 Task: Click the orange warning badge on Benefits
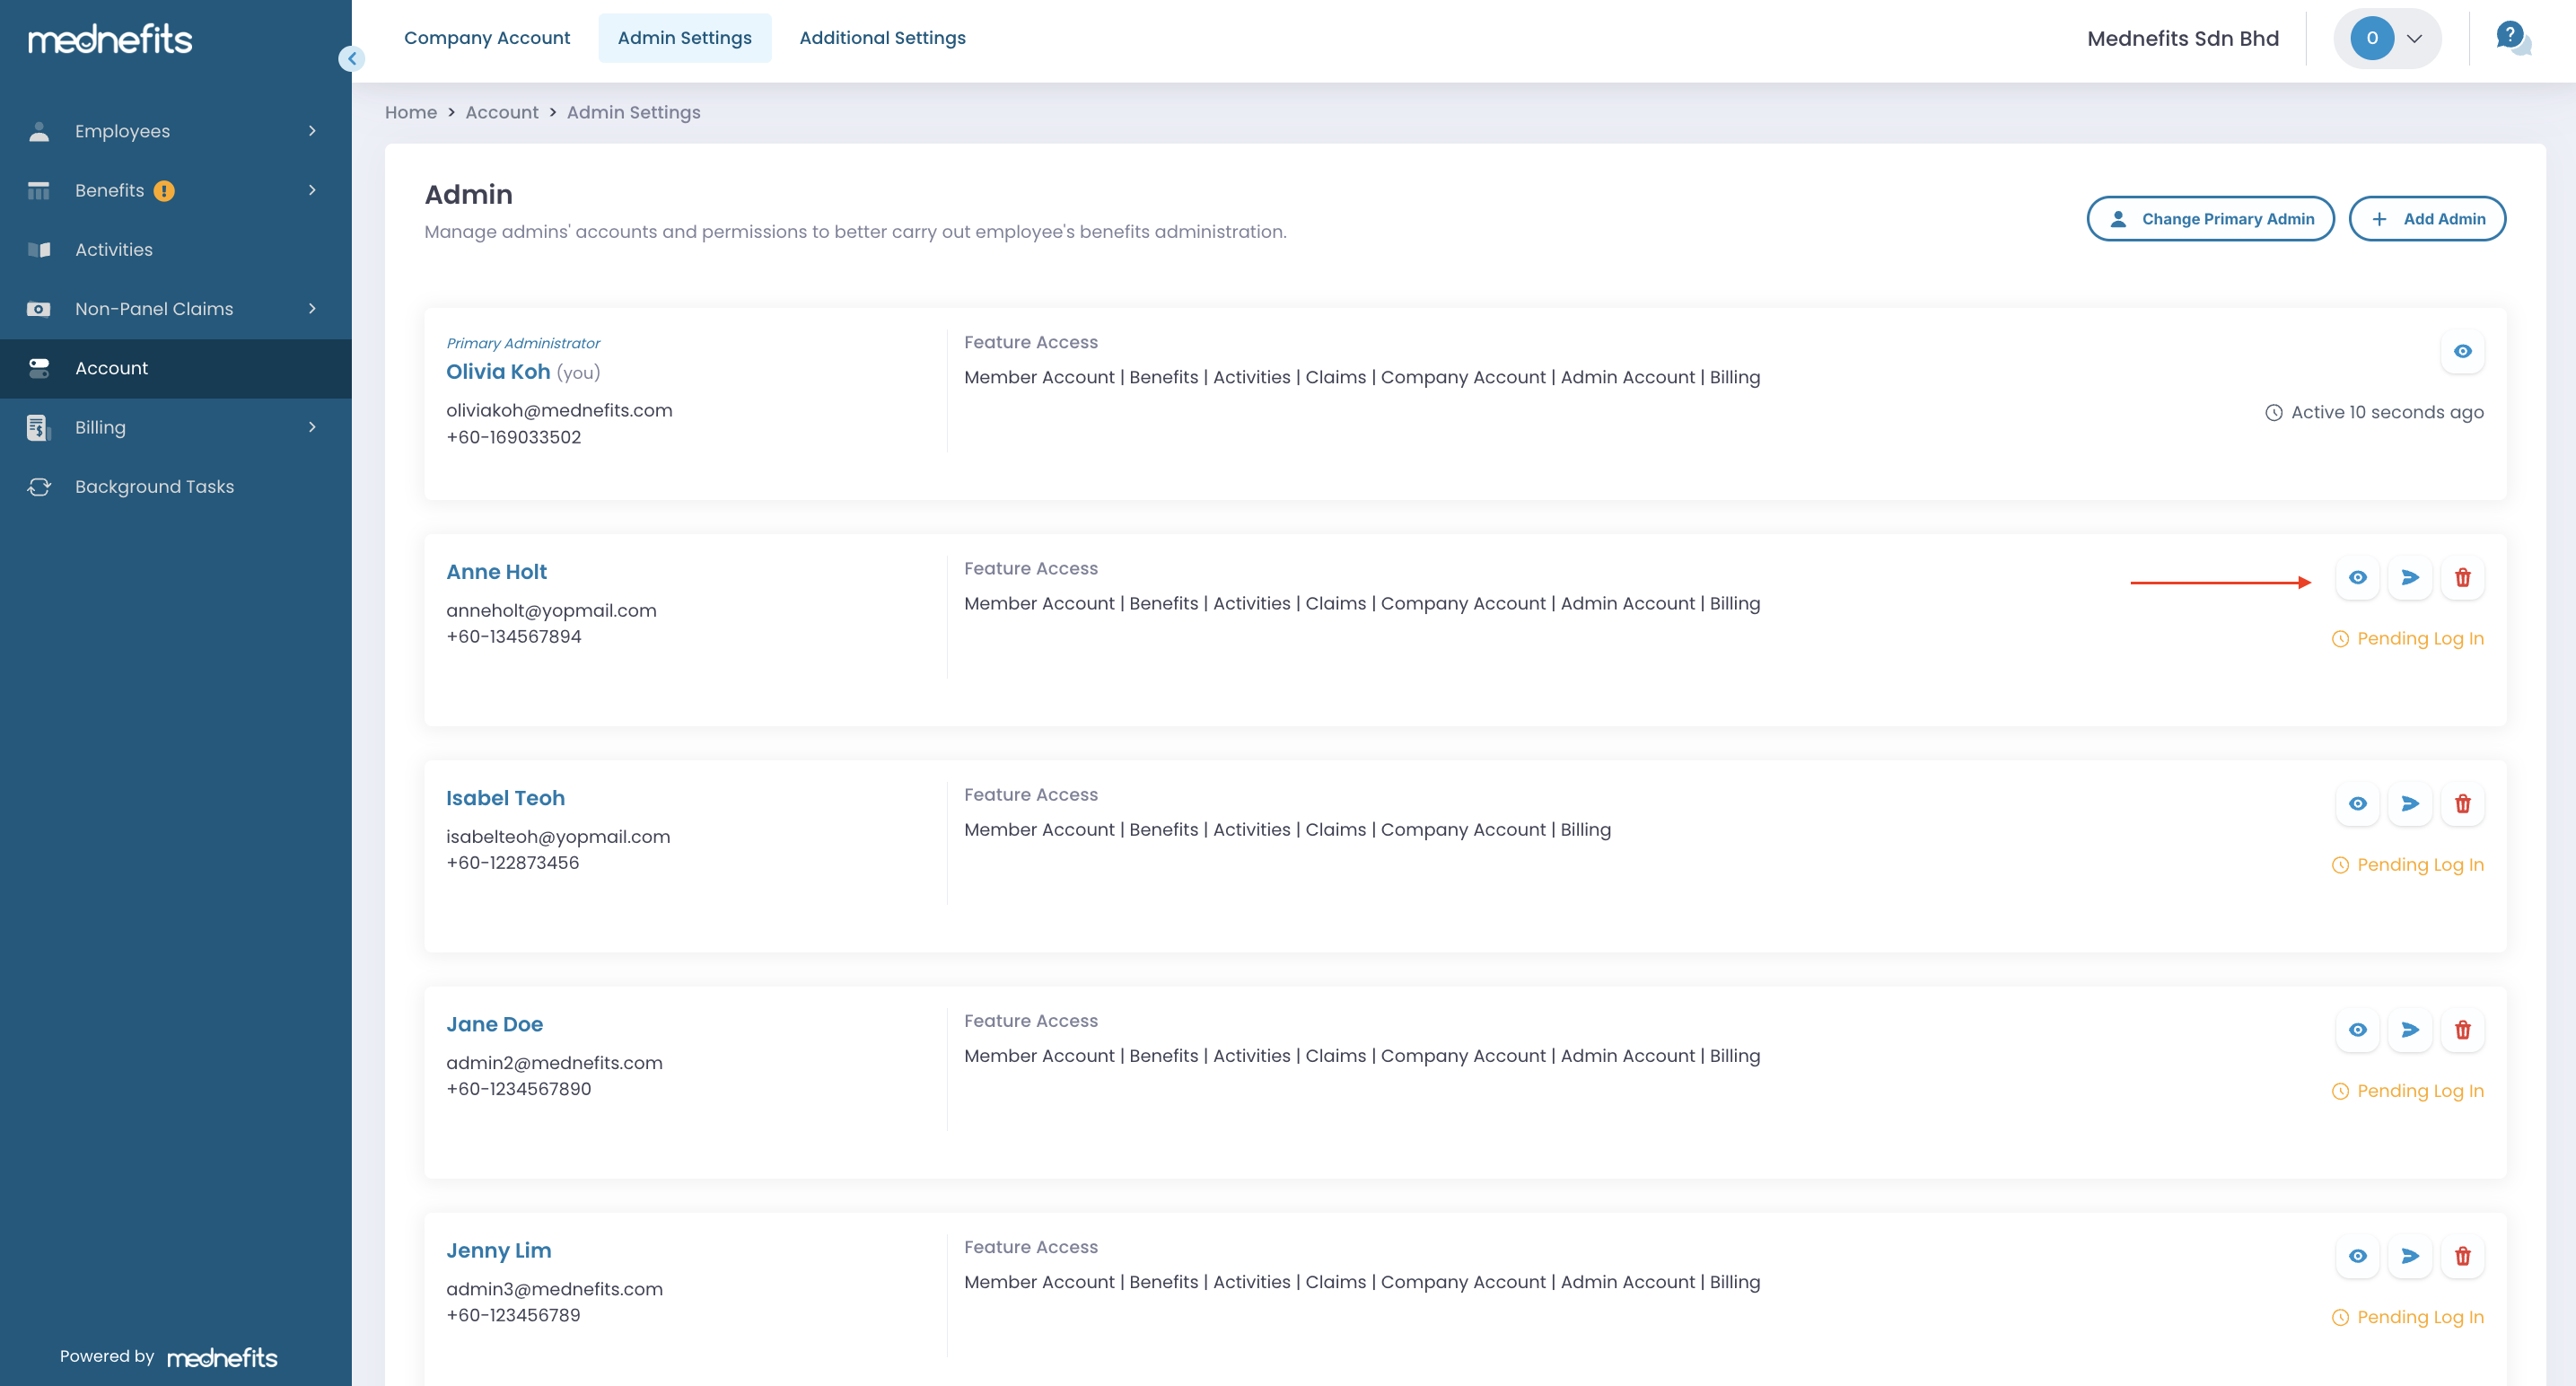164,191
